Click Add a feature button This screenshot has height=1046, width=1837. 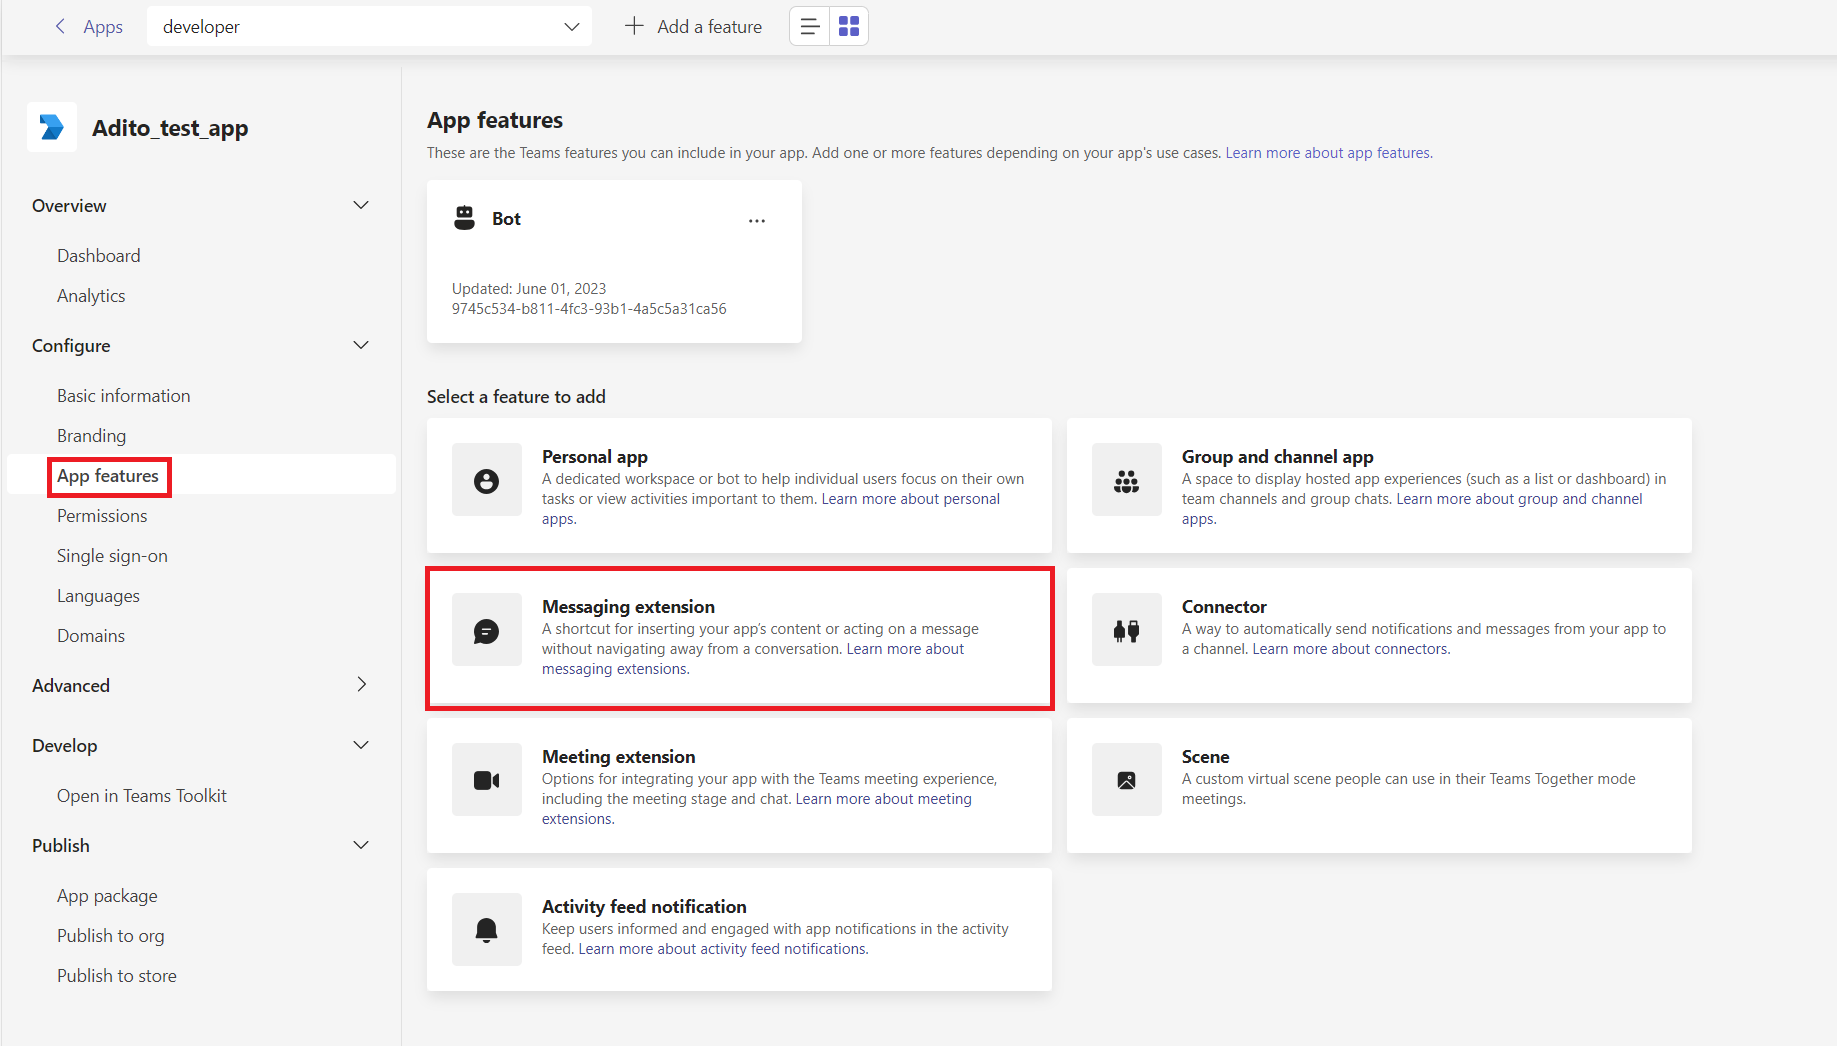click(x=693, y=27)
